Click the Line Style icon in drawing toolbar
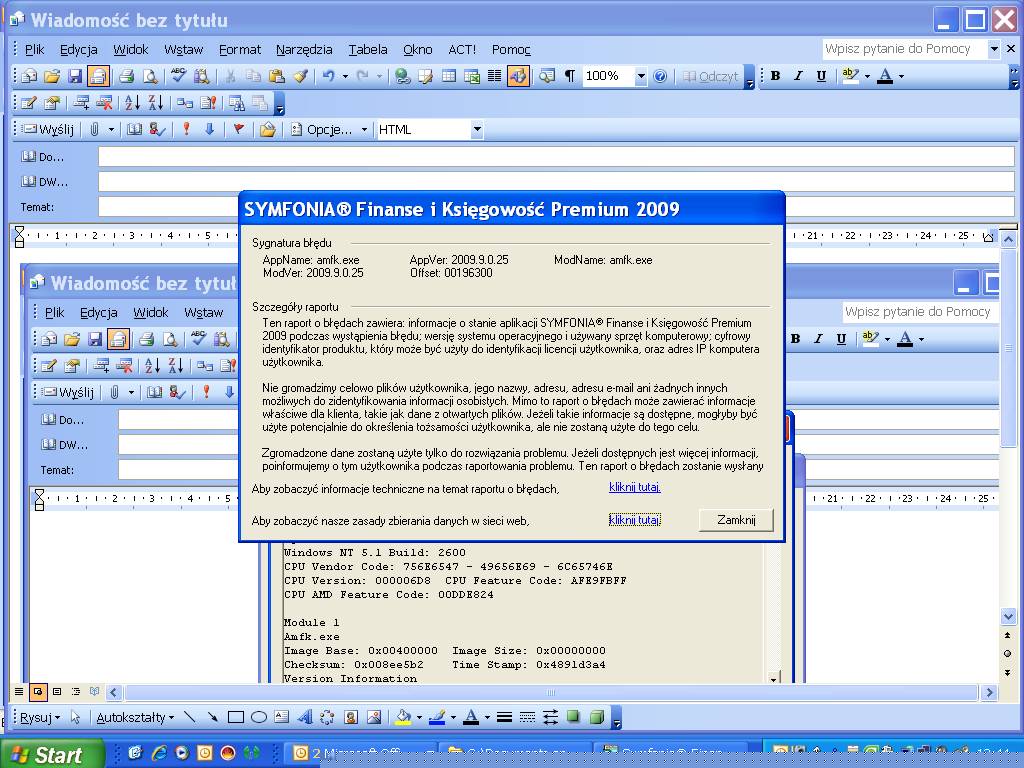The width and height of the screenshot is (1024, 768). click(x=504, y=717)
